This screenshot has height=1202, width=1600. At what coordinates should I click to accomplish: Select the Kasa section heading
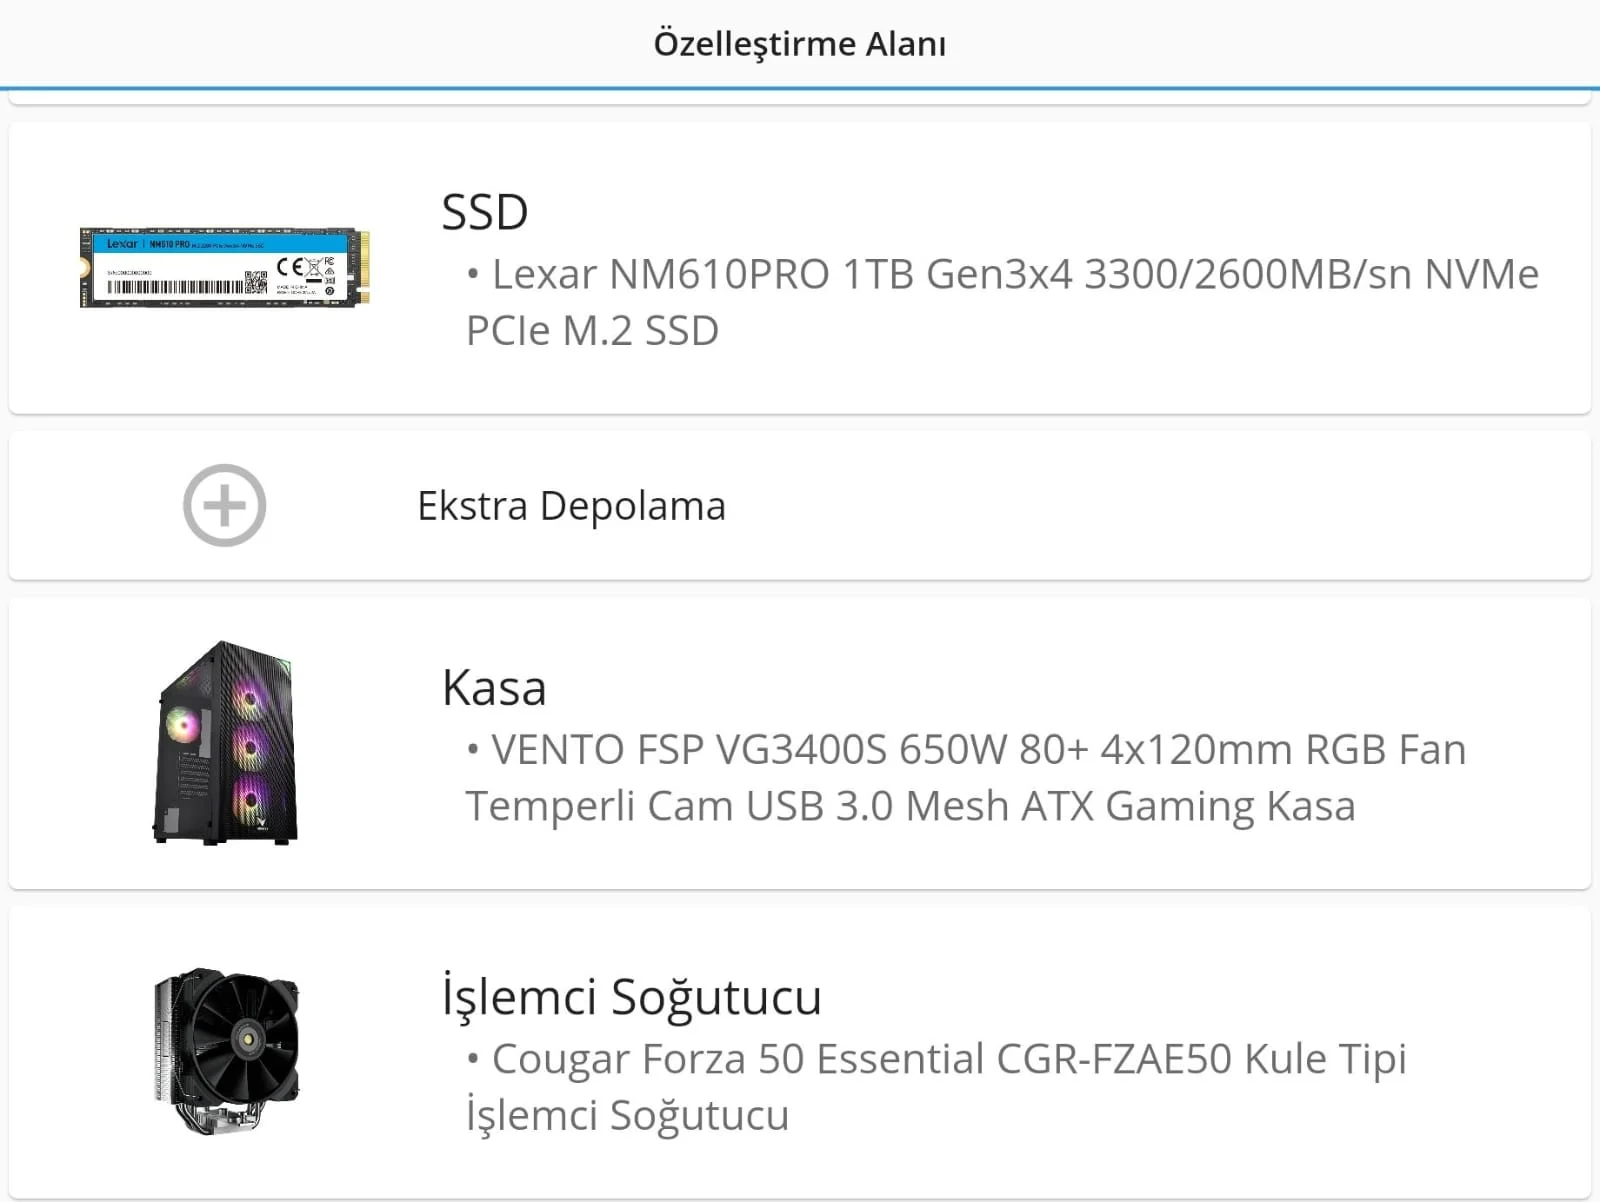tap(494, 688)
